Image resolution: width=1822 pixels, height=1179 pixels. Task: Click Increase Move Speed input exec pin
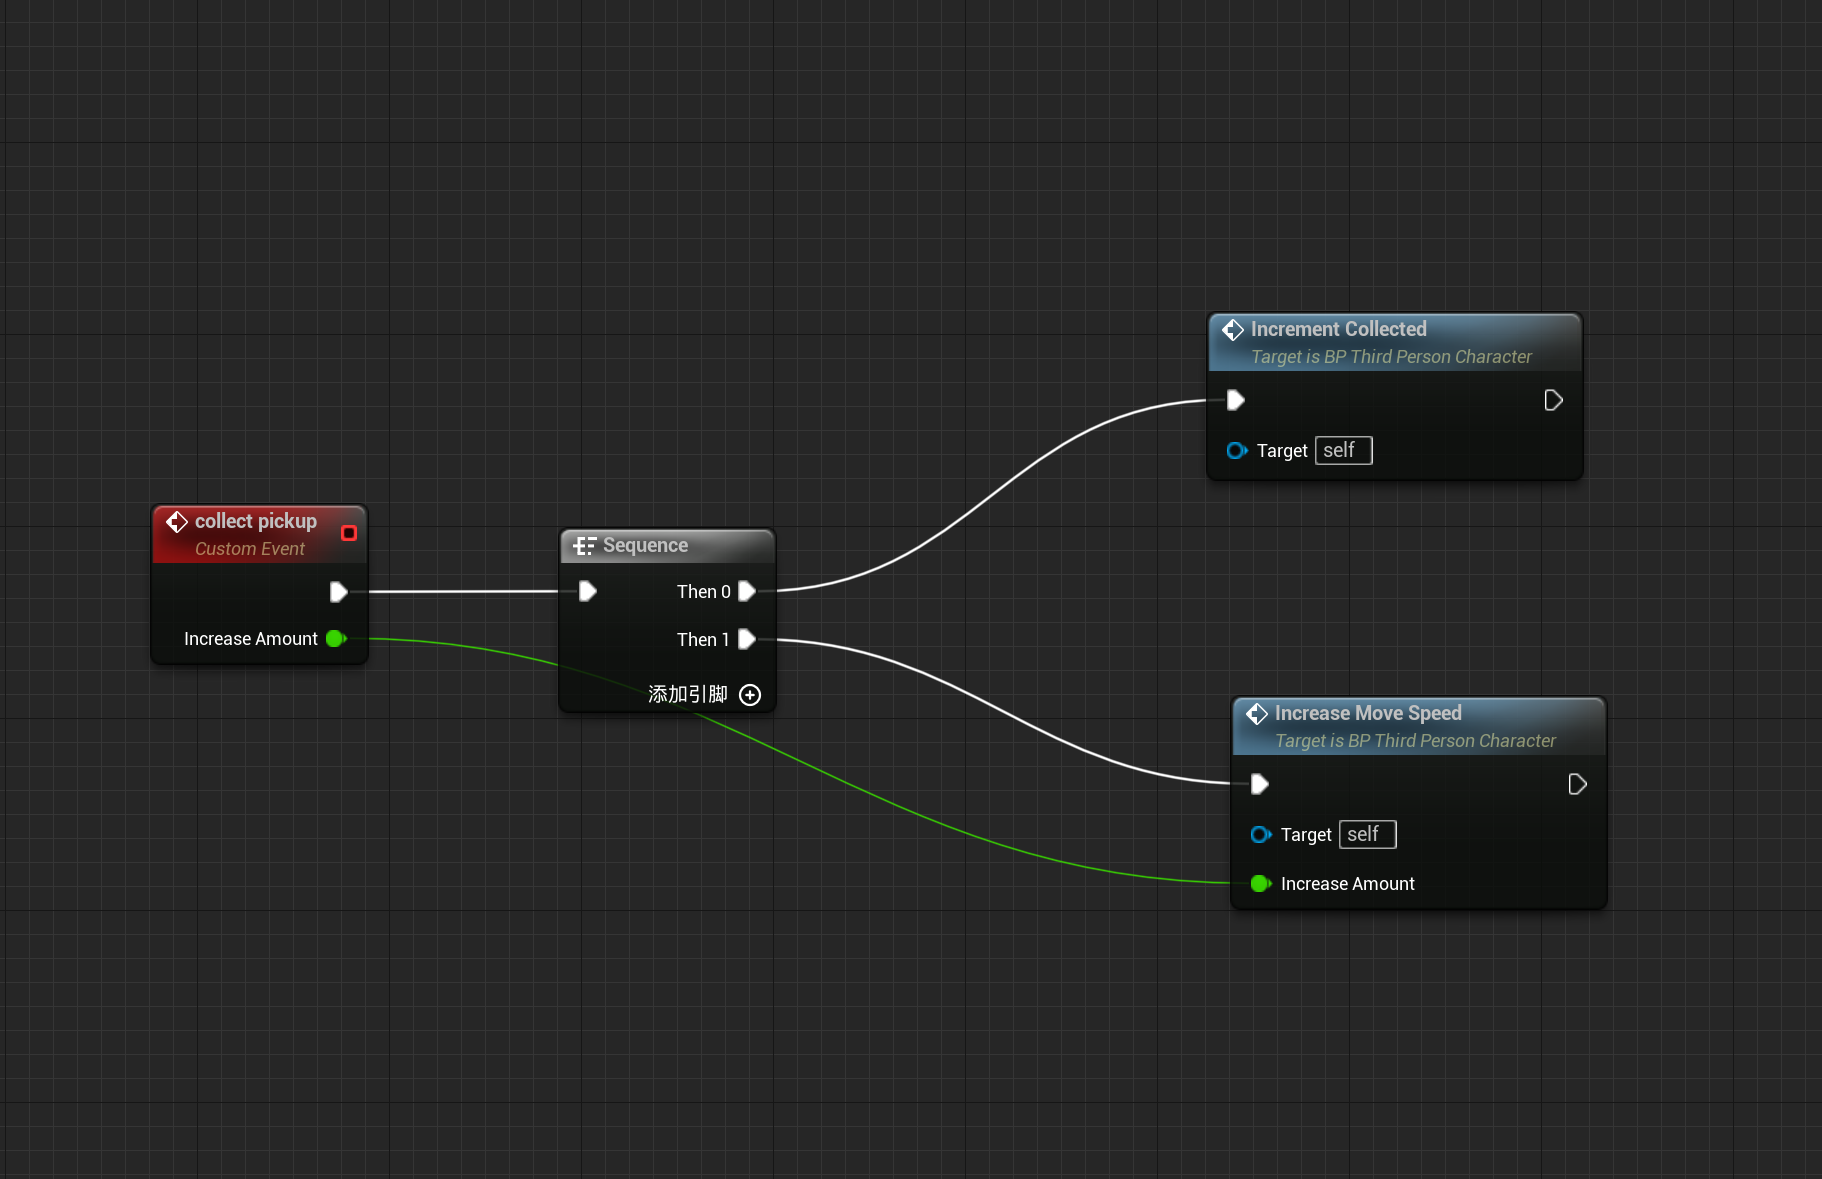(x=1260, y=785)
